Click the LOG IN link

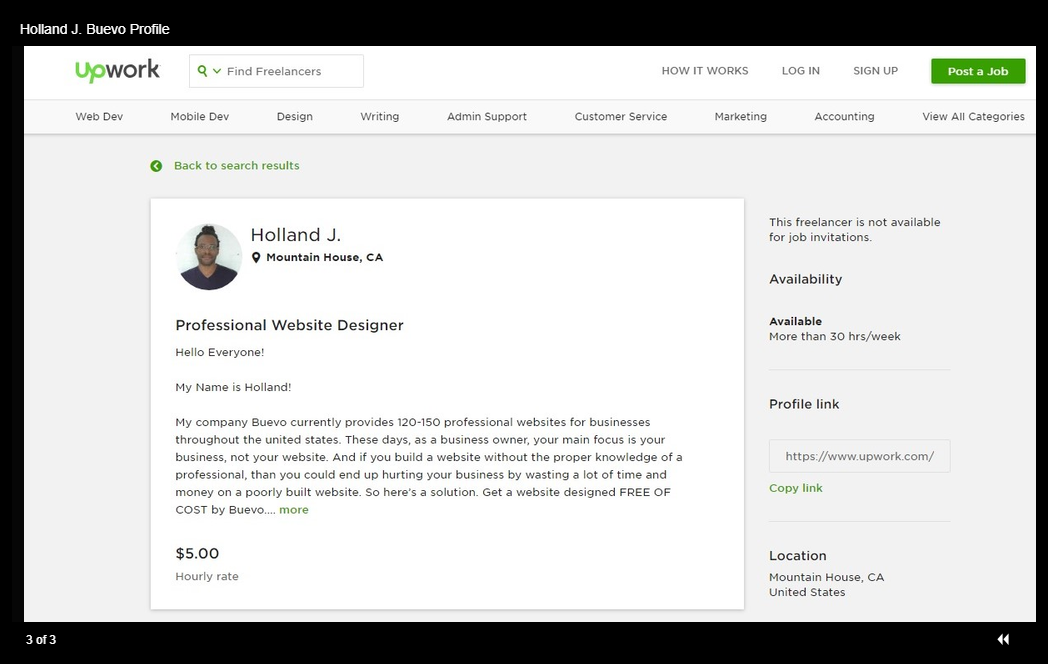[800, 71]
